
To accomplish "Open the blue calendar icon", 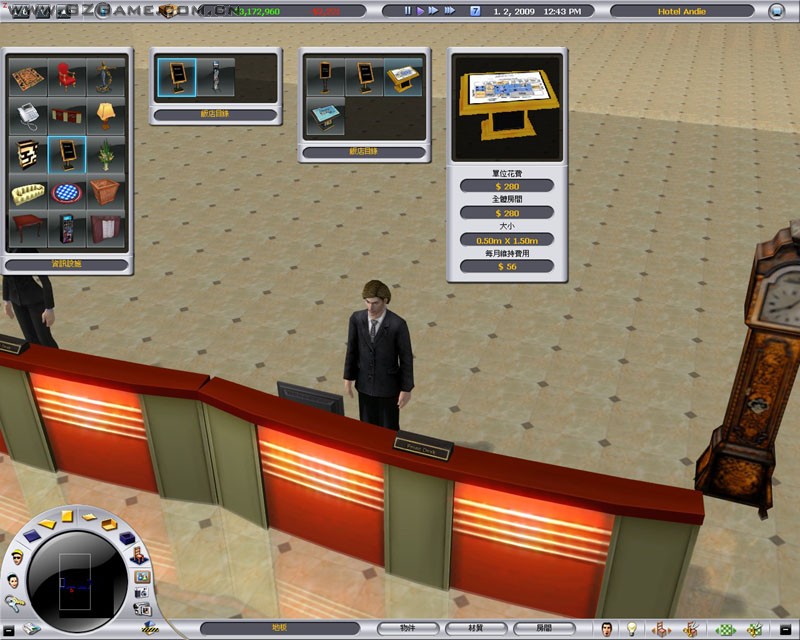I will (475, 11).
